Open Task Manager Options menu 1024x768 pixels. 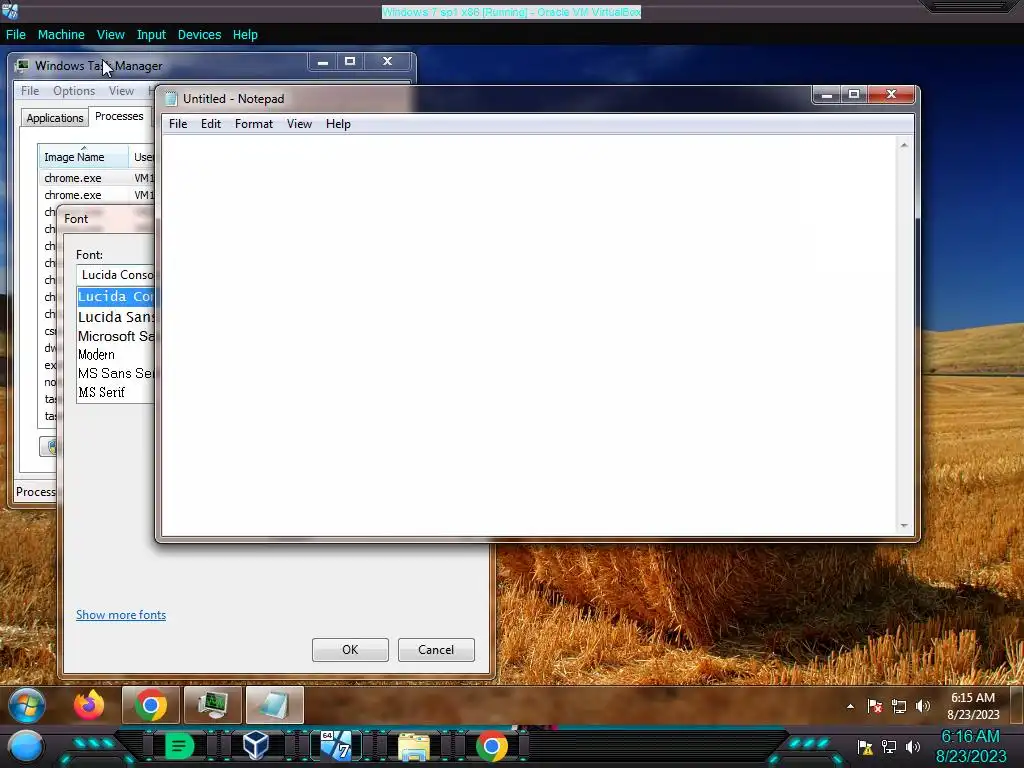point(74,91)
